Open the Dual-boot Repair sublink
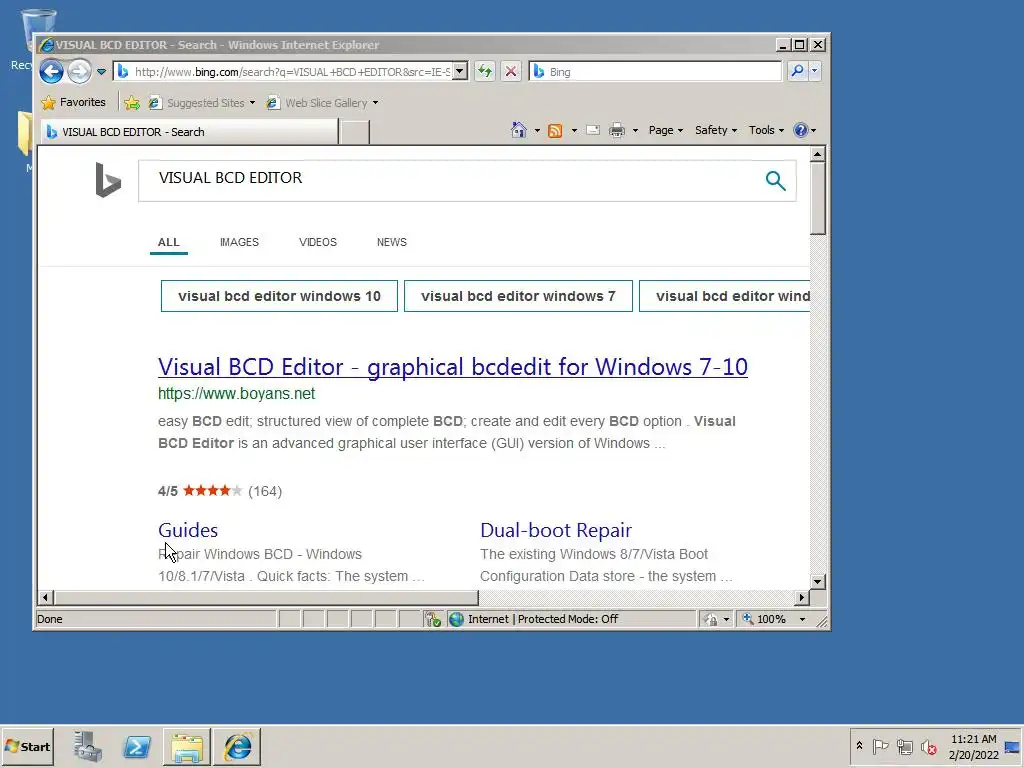1024x768 pixels. 556,530
